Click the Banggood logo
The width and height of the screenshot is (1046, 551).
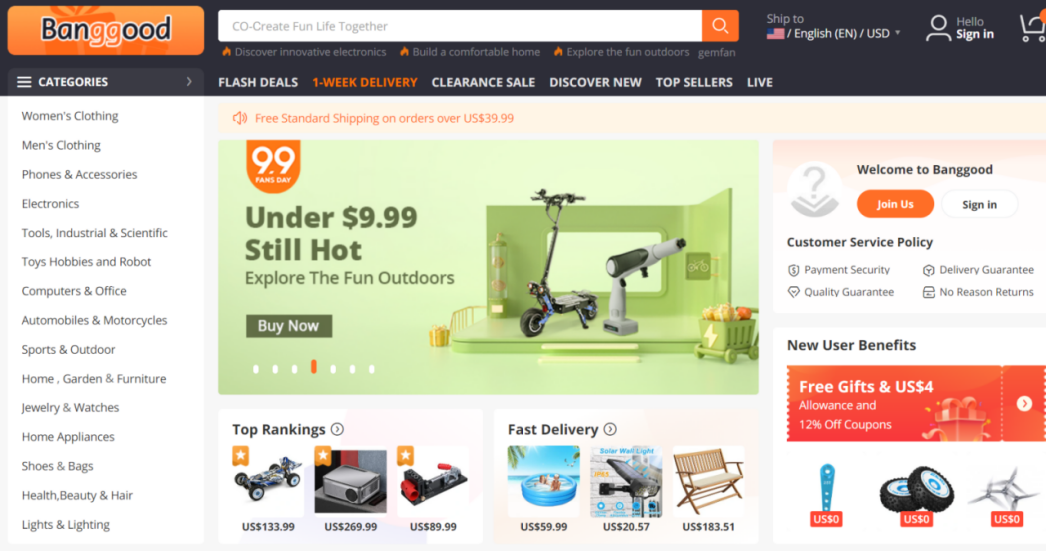pyautogui.click(x=105, y=31)
